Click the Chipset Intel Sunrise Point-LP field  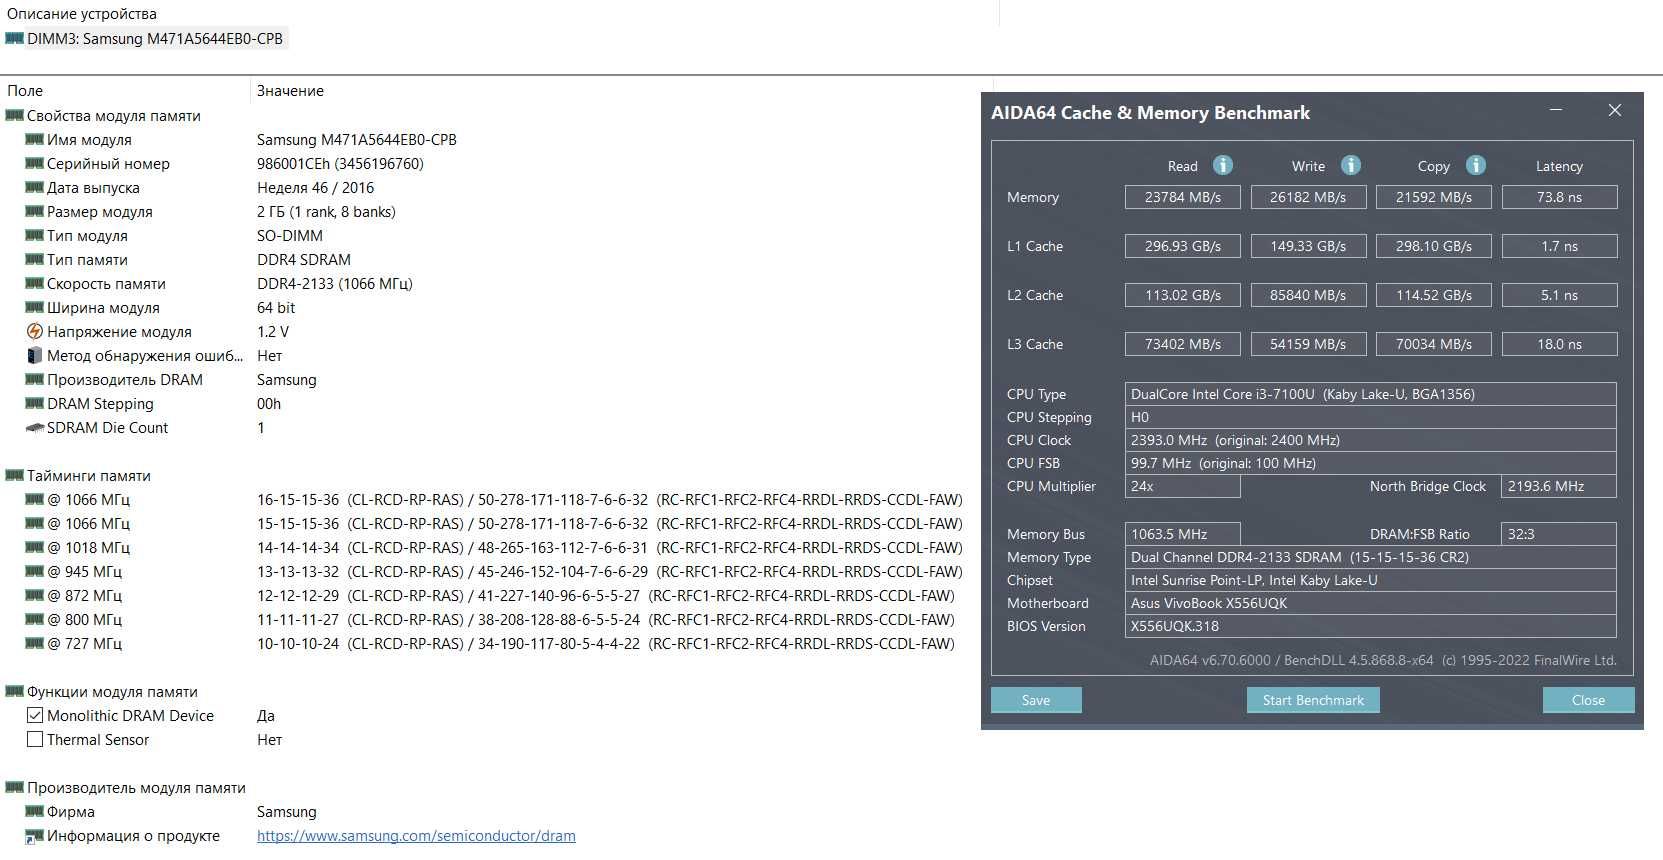[1371, 580]
